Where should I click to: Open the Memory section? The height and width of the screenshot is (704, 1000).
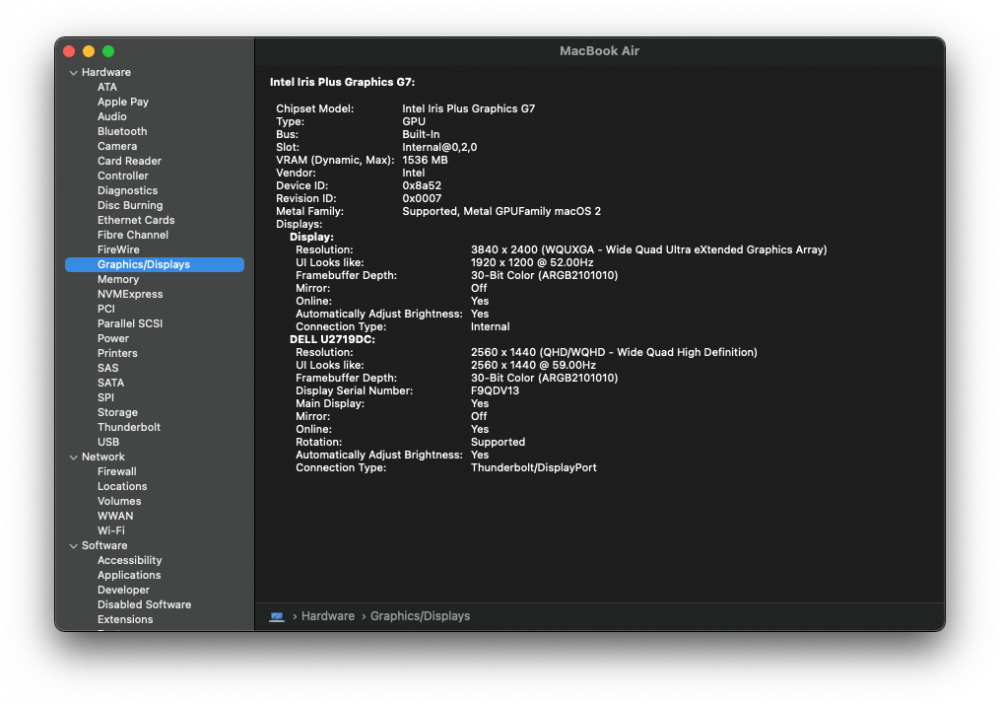tap(118, 279)
